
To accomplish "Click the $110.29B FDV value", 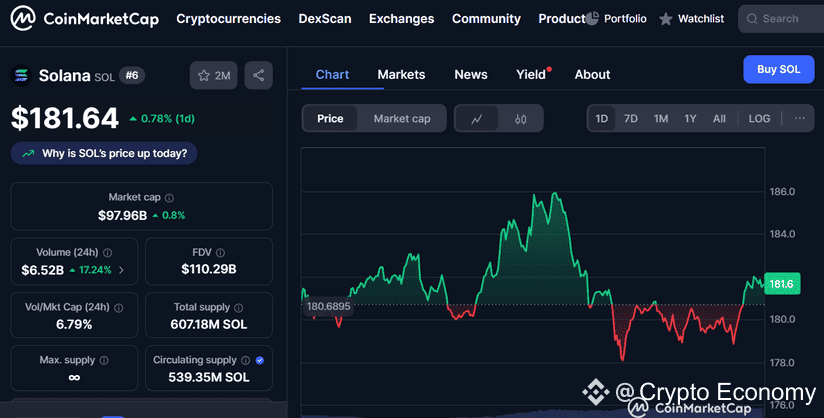I will (209, 269).
